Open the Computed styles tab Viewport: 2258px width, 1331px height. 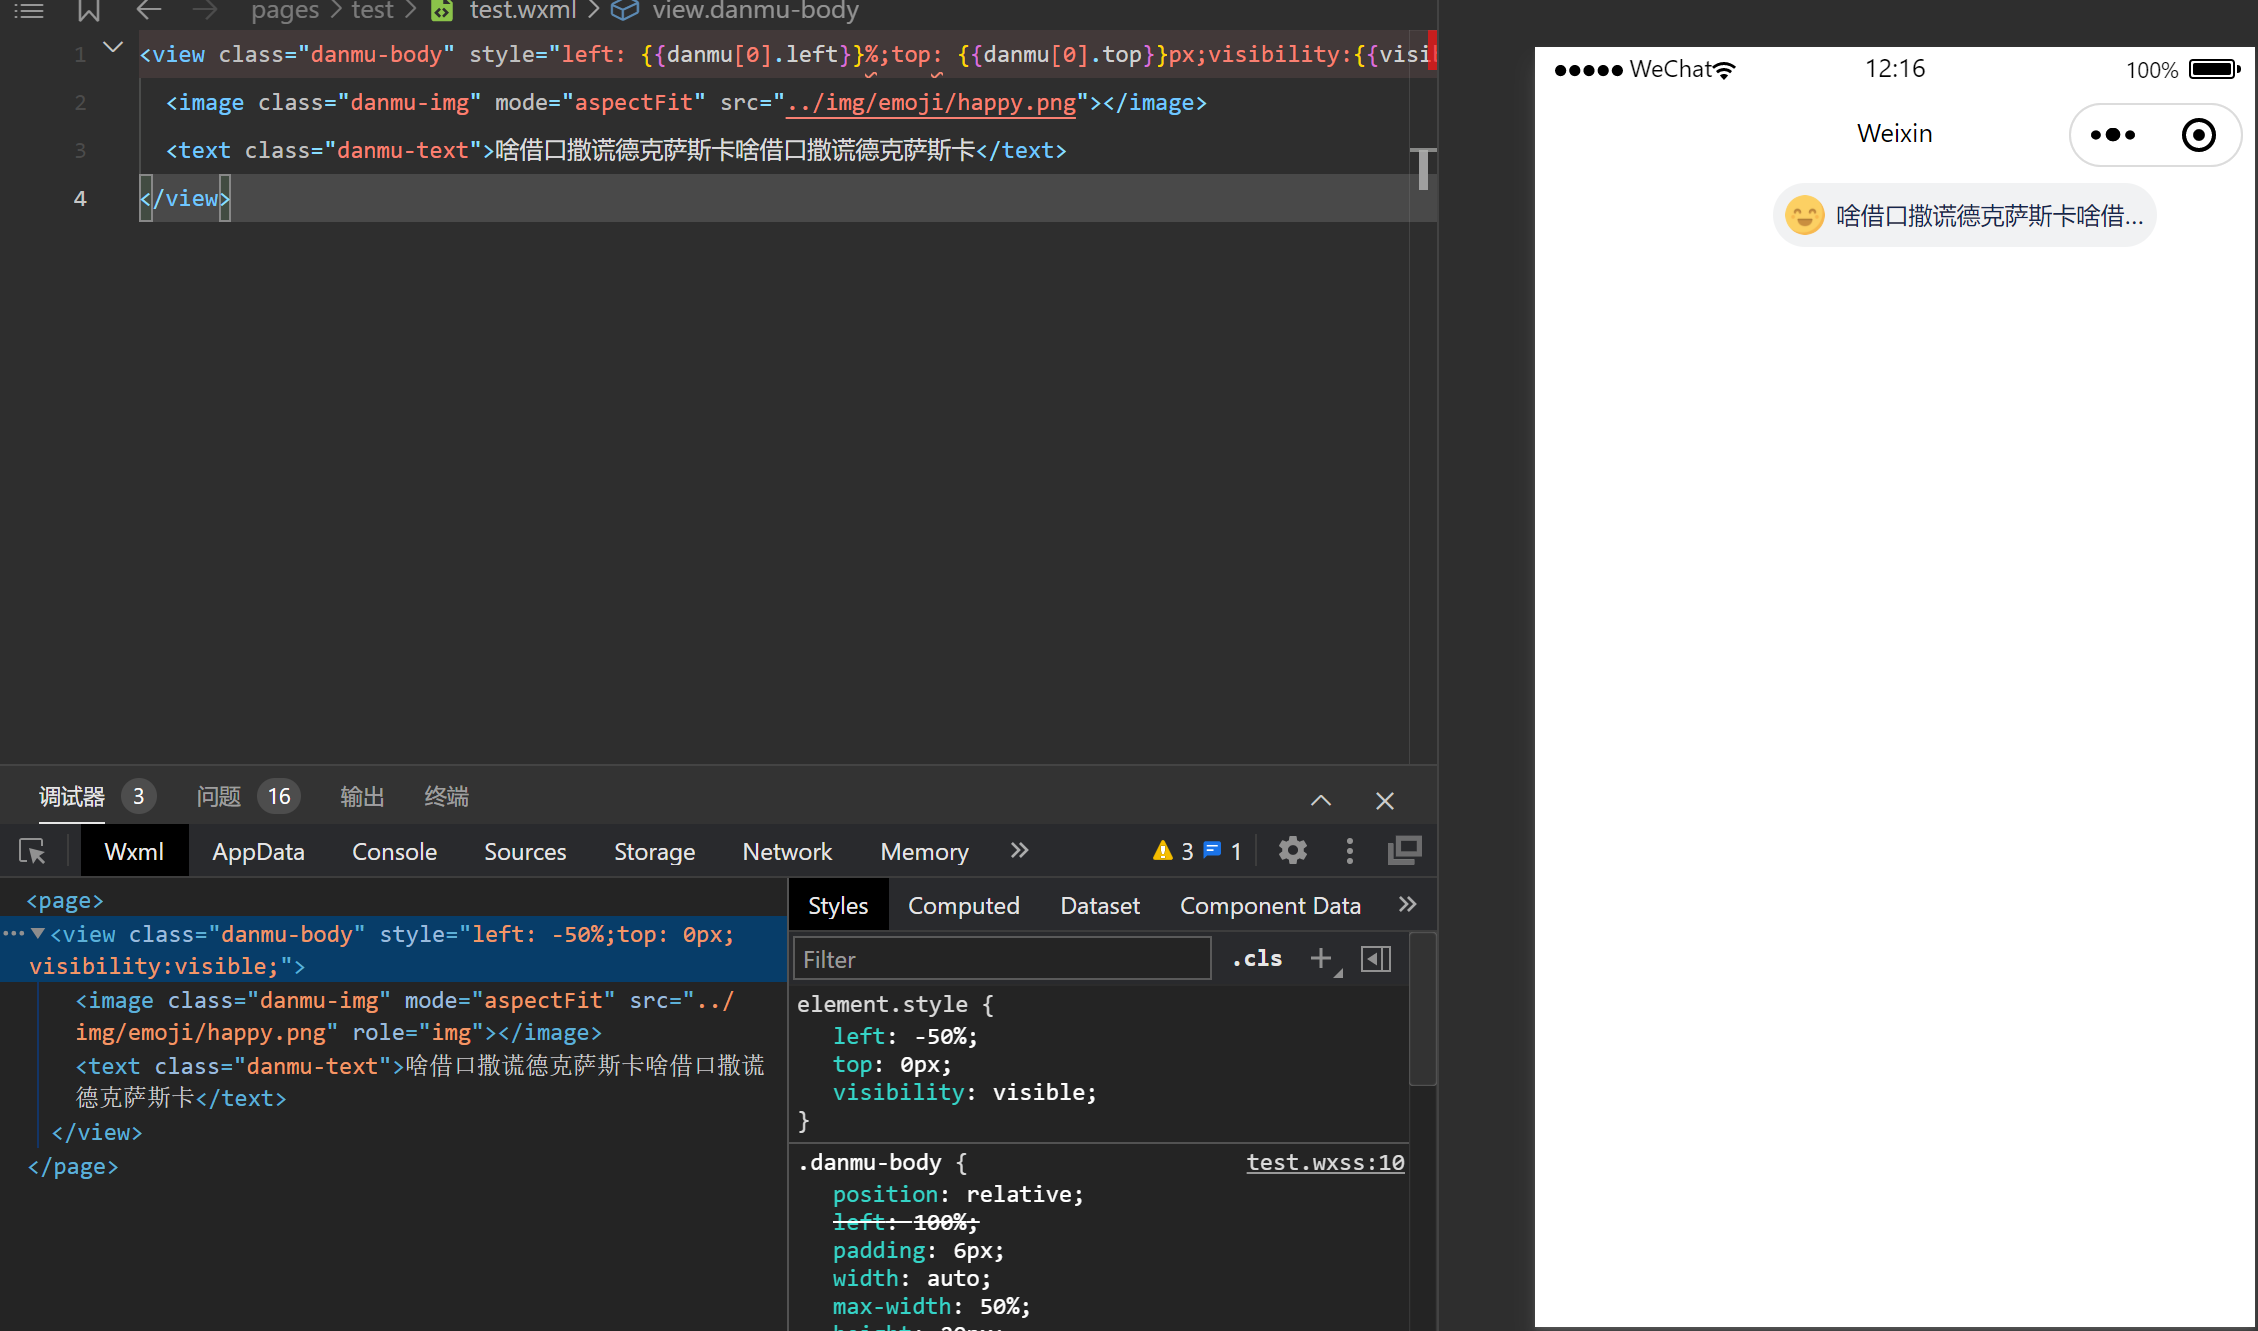tap(963, 905)
